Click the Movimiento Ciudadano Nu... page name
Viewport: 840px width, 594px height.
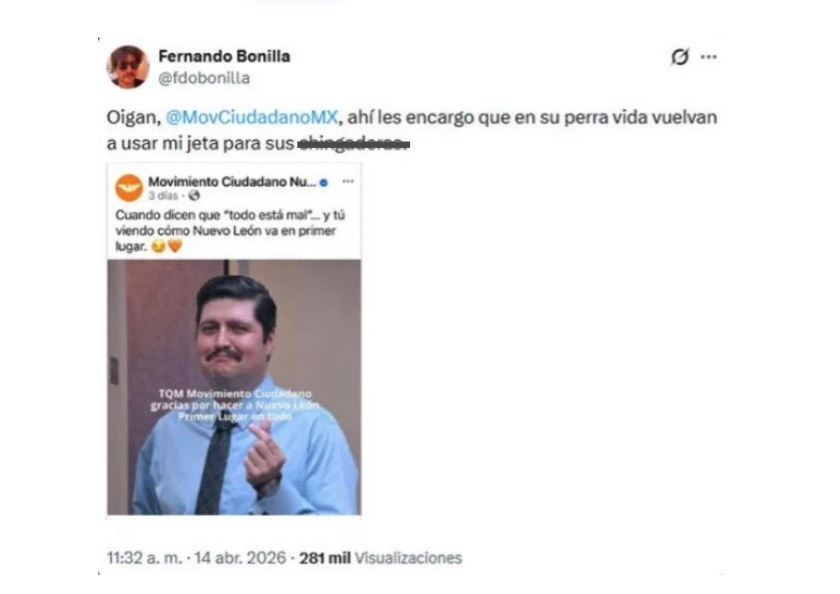point(232,182)
